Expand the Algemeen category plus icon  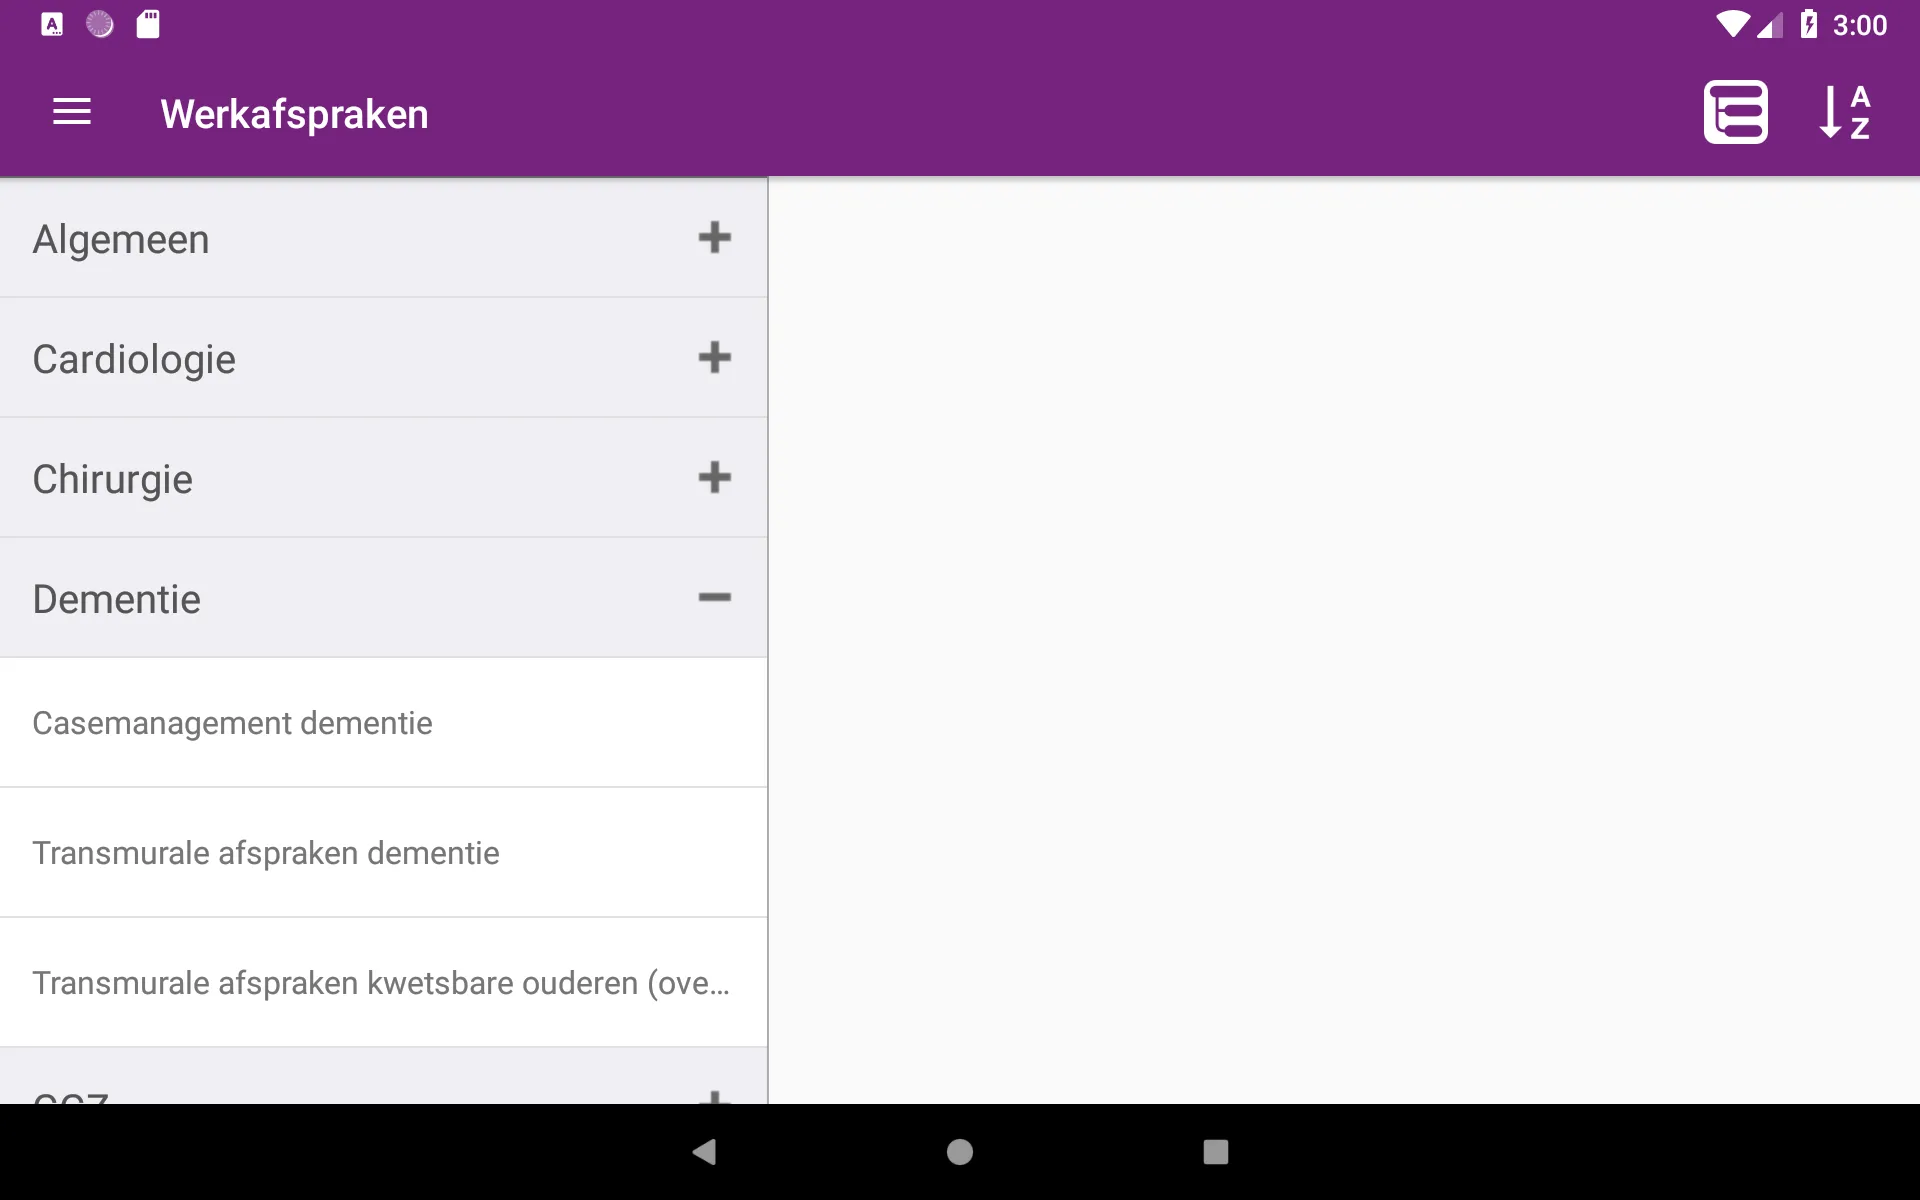714,238
